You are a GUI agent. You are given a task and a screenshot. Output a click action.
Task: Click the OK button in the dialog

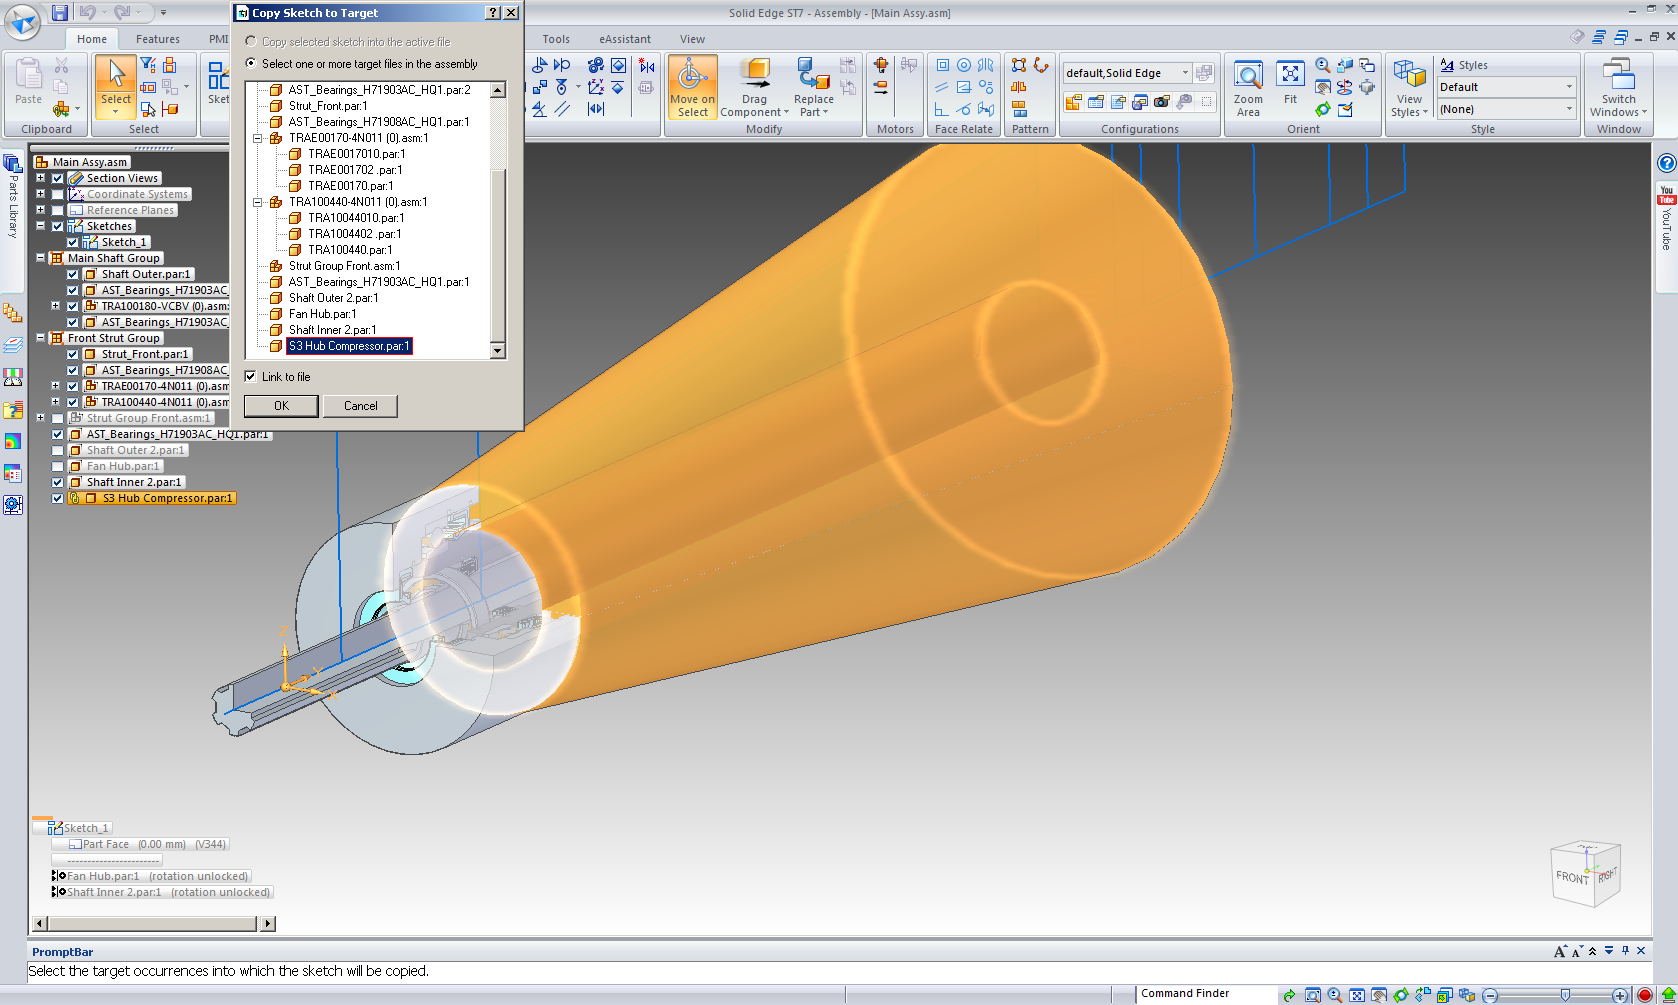280,406
